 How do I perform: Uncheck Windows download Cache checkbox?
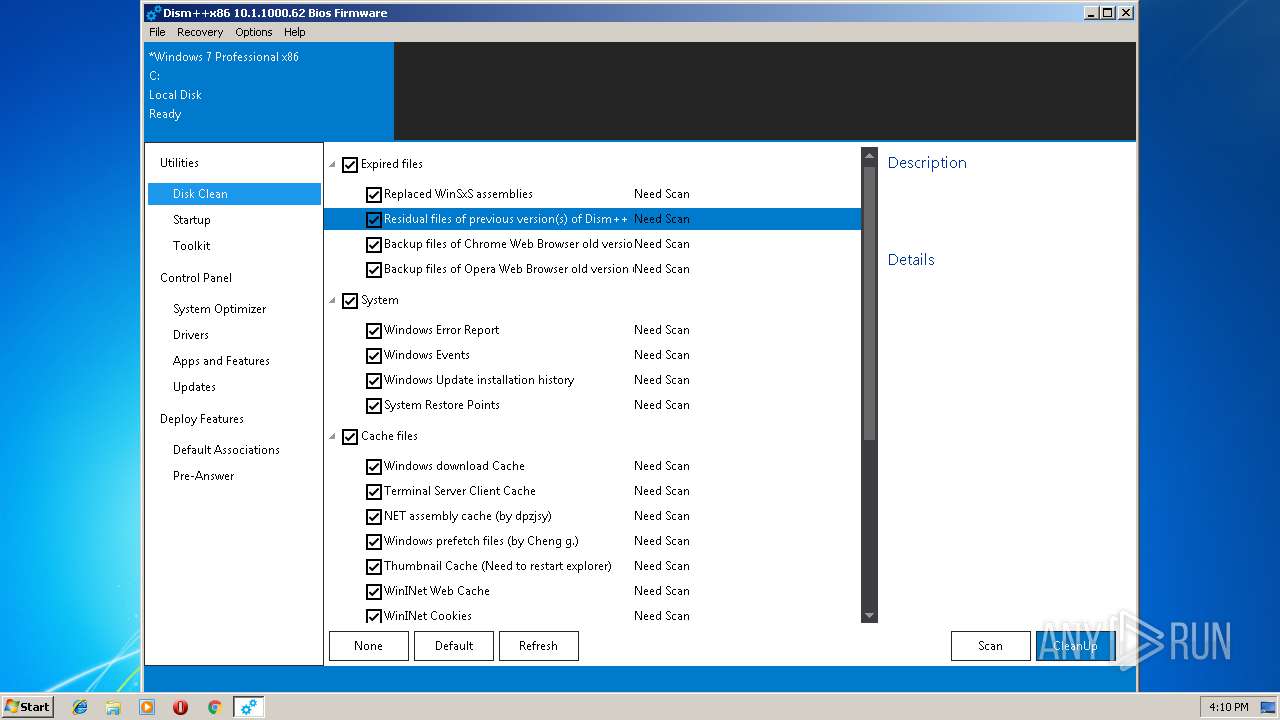[374, 466]
